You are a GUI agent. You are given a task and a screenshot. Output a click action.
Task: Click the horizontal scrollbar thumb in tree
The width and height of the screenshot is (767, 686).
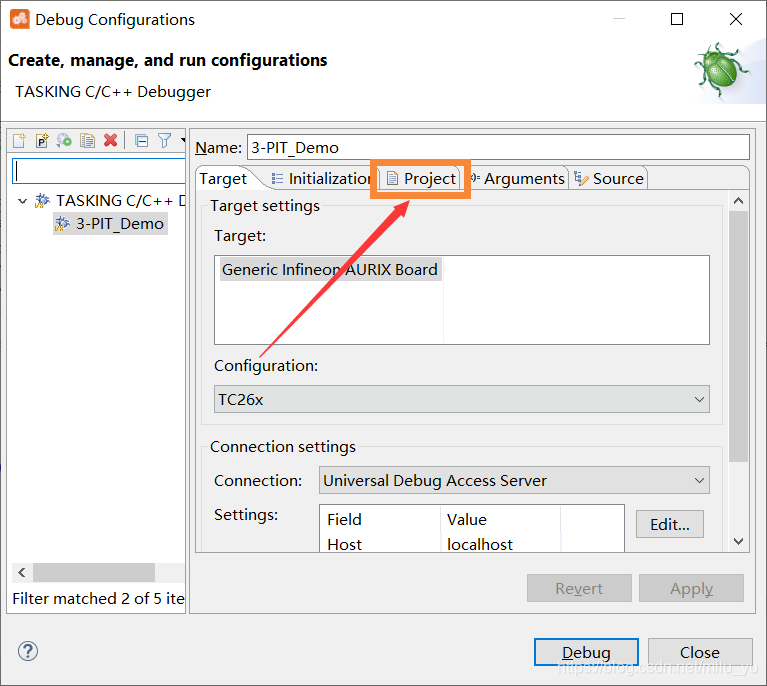94,572
